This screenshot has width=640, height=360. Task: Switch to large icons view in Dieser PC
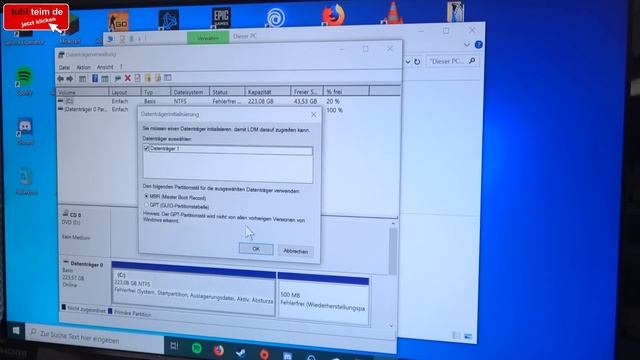pyautogui.click(x=468, y=337)
